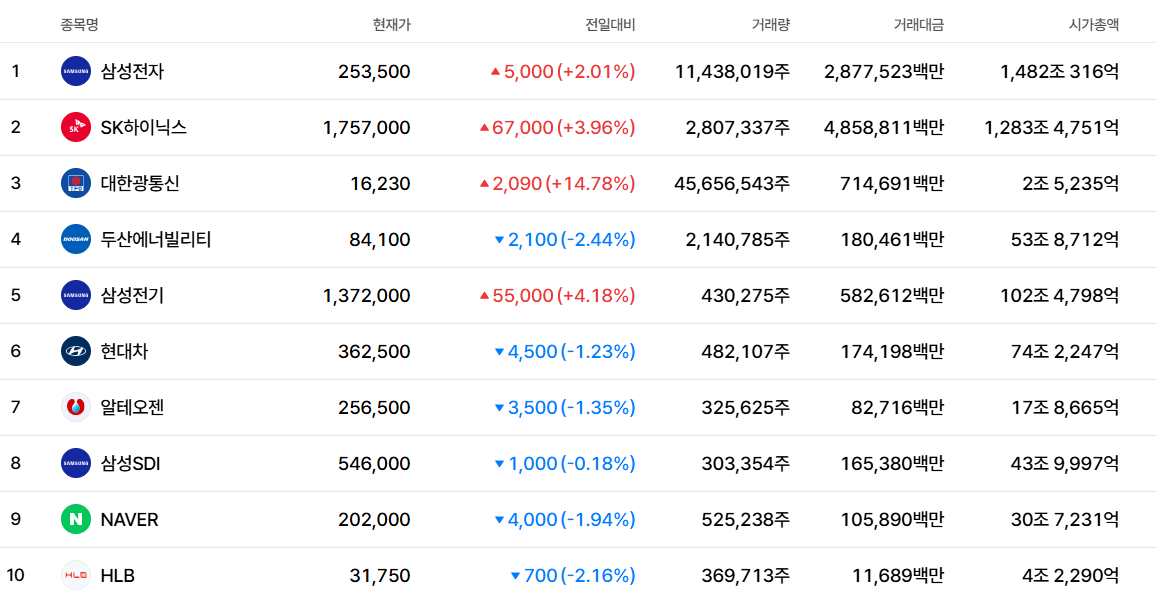Click 삼성전자 volume 11,438,019주
The width and height of the screenshot is (1157, 600).
click(732, 72)
